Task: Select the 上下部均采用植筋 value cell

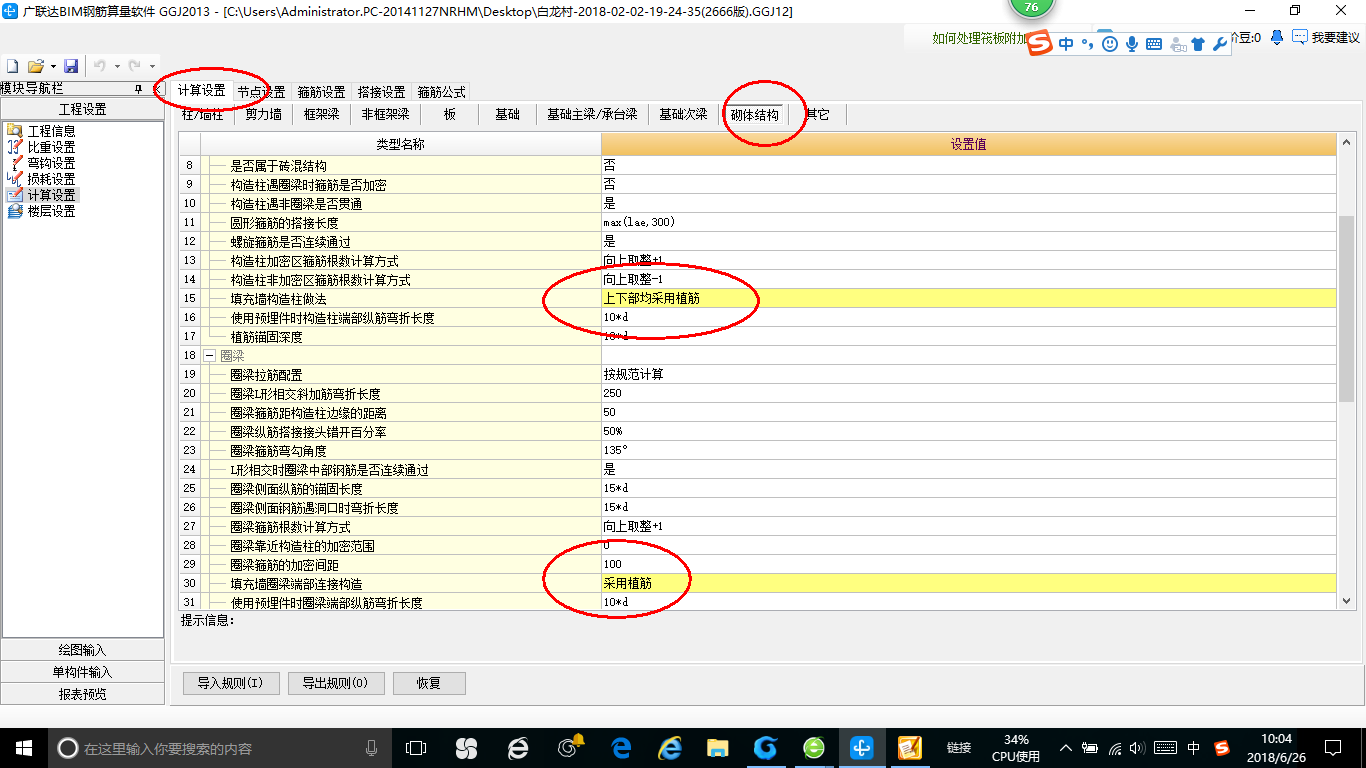Action: coord(968,298)
